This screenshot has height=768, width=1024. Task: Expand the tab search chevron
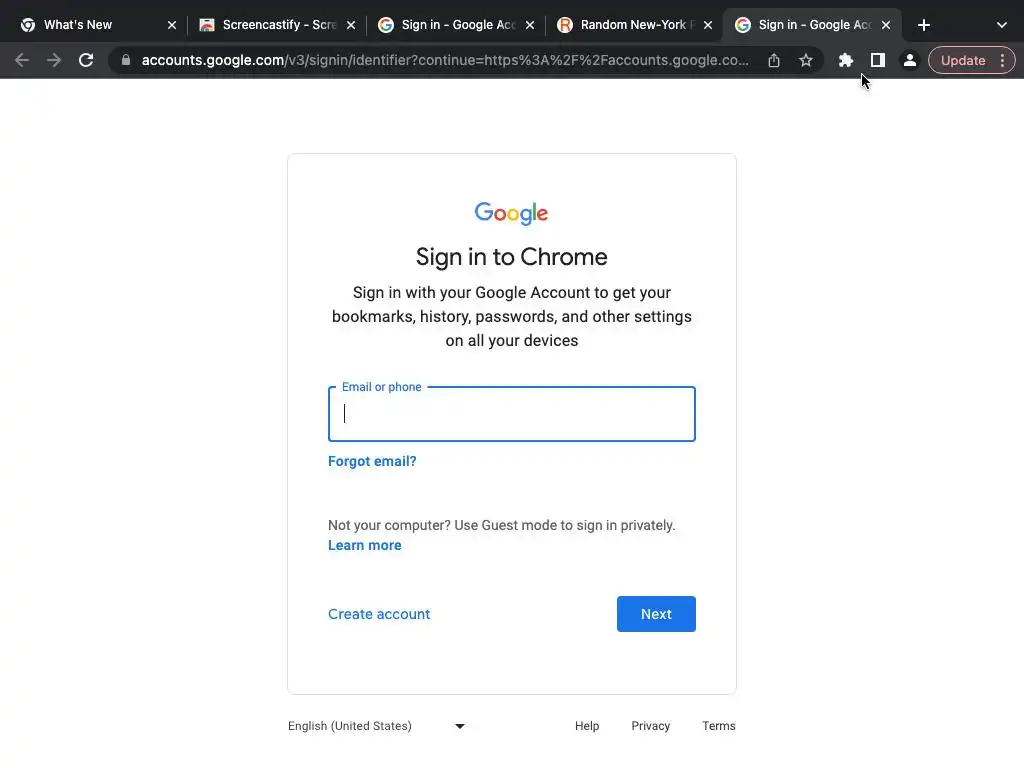(1001, 25)
